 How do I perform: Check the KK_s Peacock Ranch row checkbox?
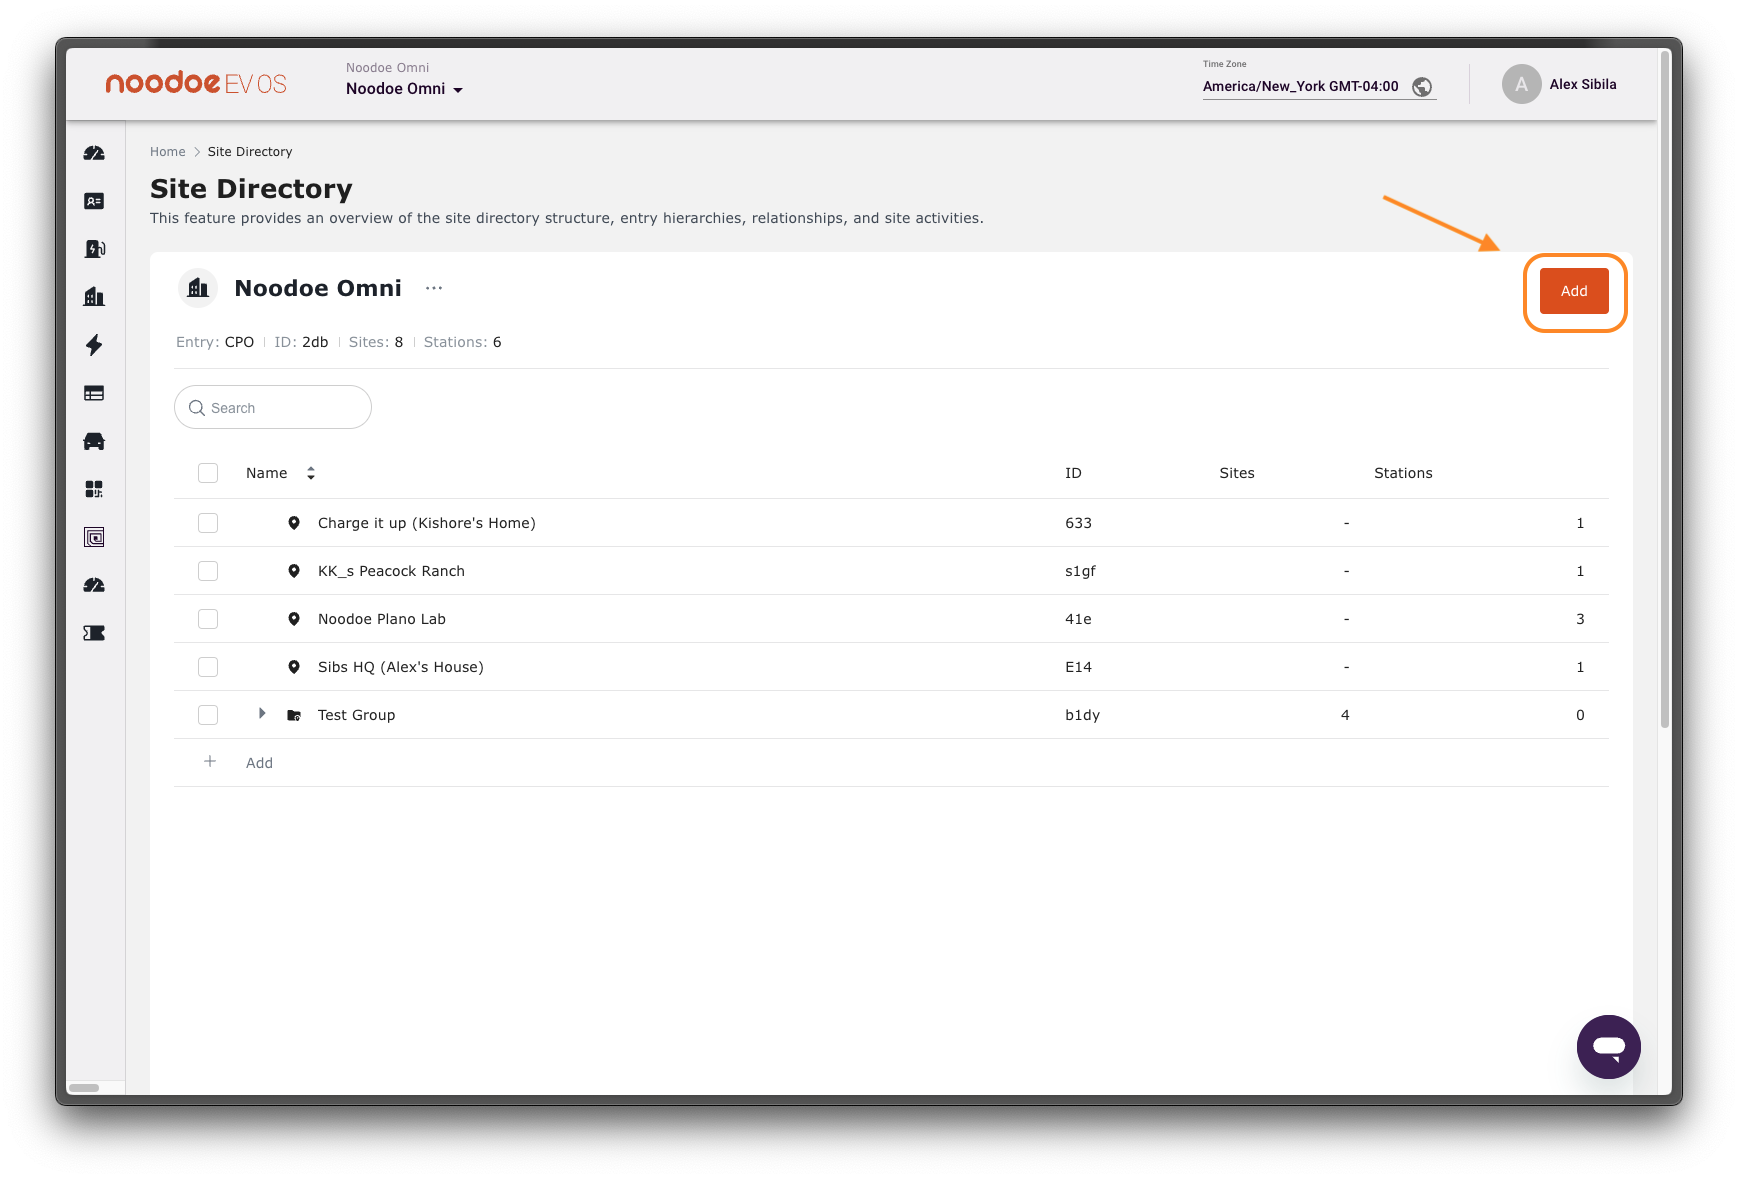208,571
